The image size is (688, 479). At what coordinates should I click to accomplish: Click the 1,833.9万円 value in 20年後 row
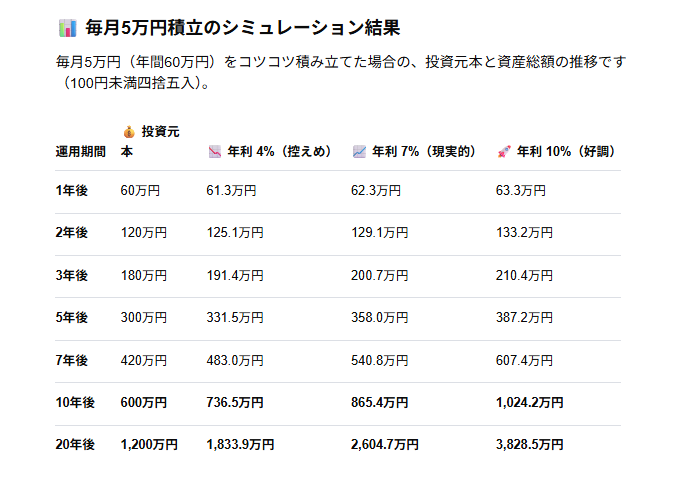coord(240,445)
